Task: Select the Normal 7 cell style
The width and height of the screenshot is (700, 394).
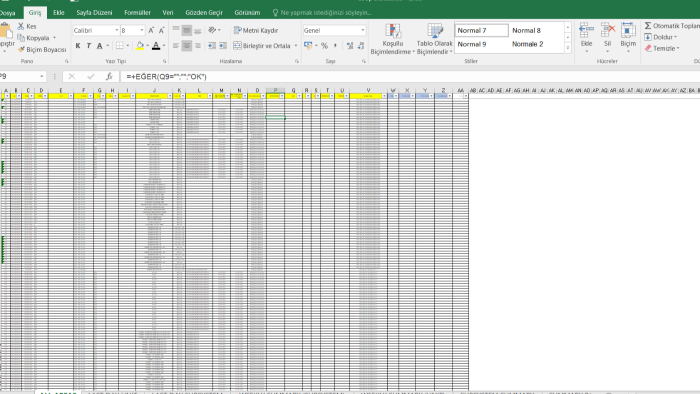Action: coord(481,30)
